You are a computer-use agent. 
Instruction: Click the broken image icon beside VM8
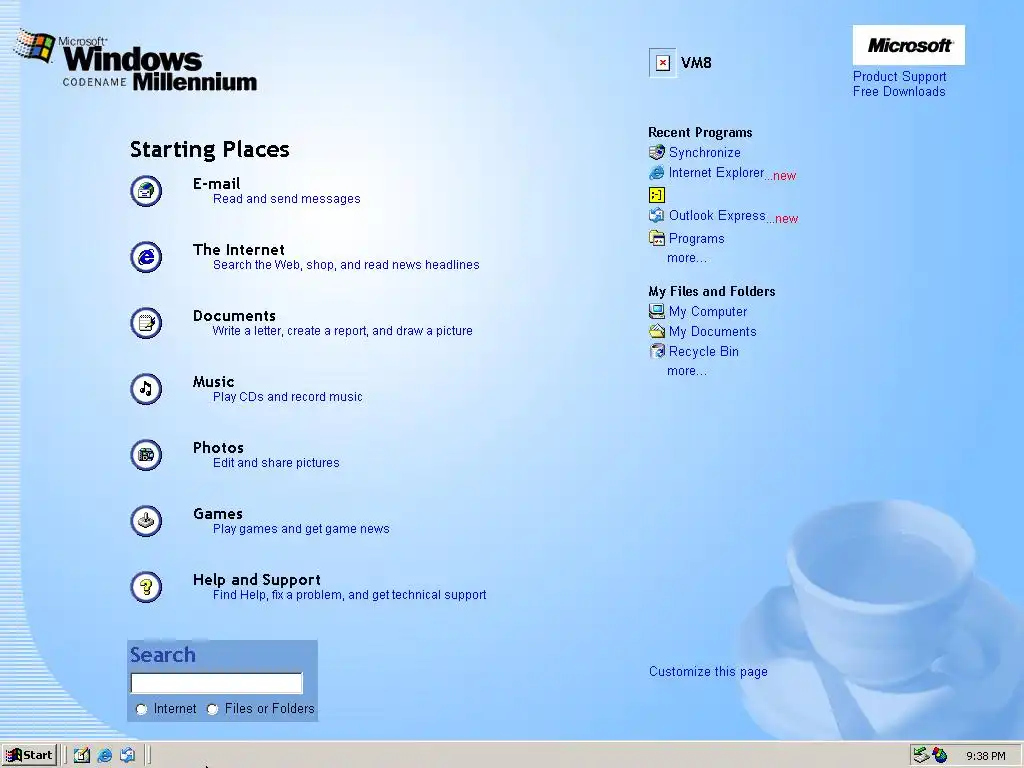(x=662, y=63)
